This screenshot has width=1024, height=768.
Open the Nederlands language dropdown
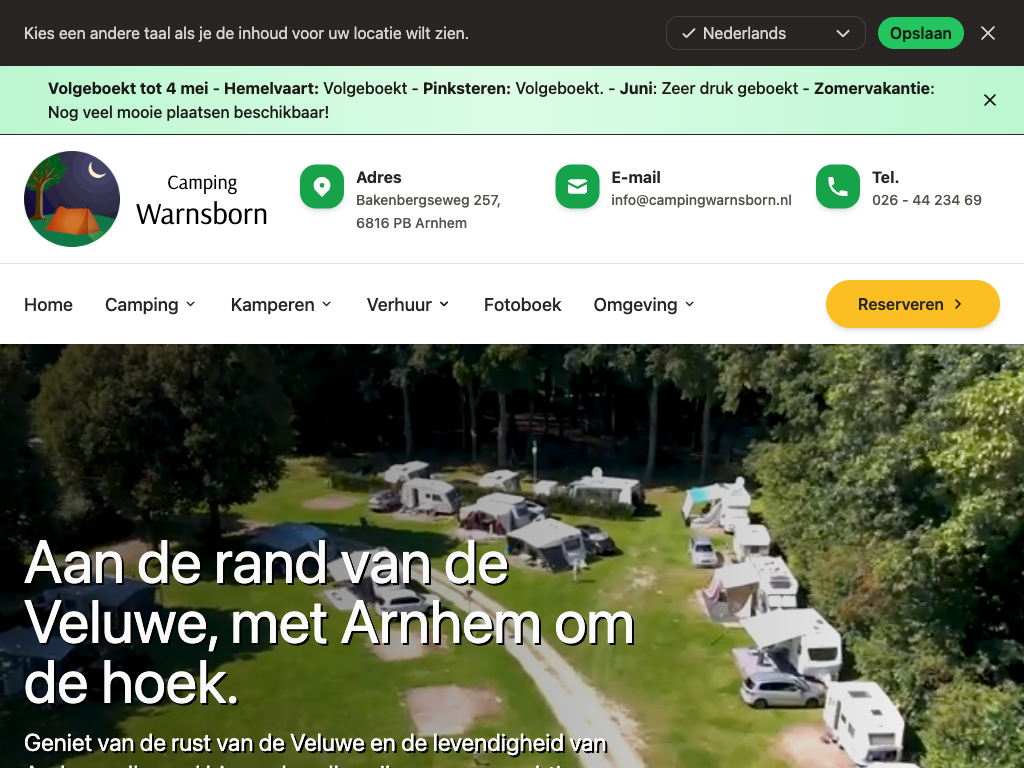[765, 33]
